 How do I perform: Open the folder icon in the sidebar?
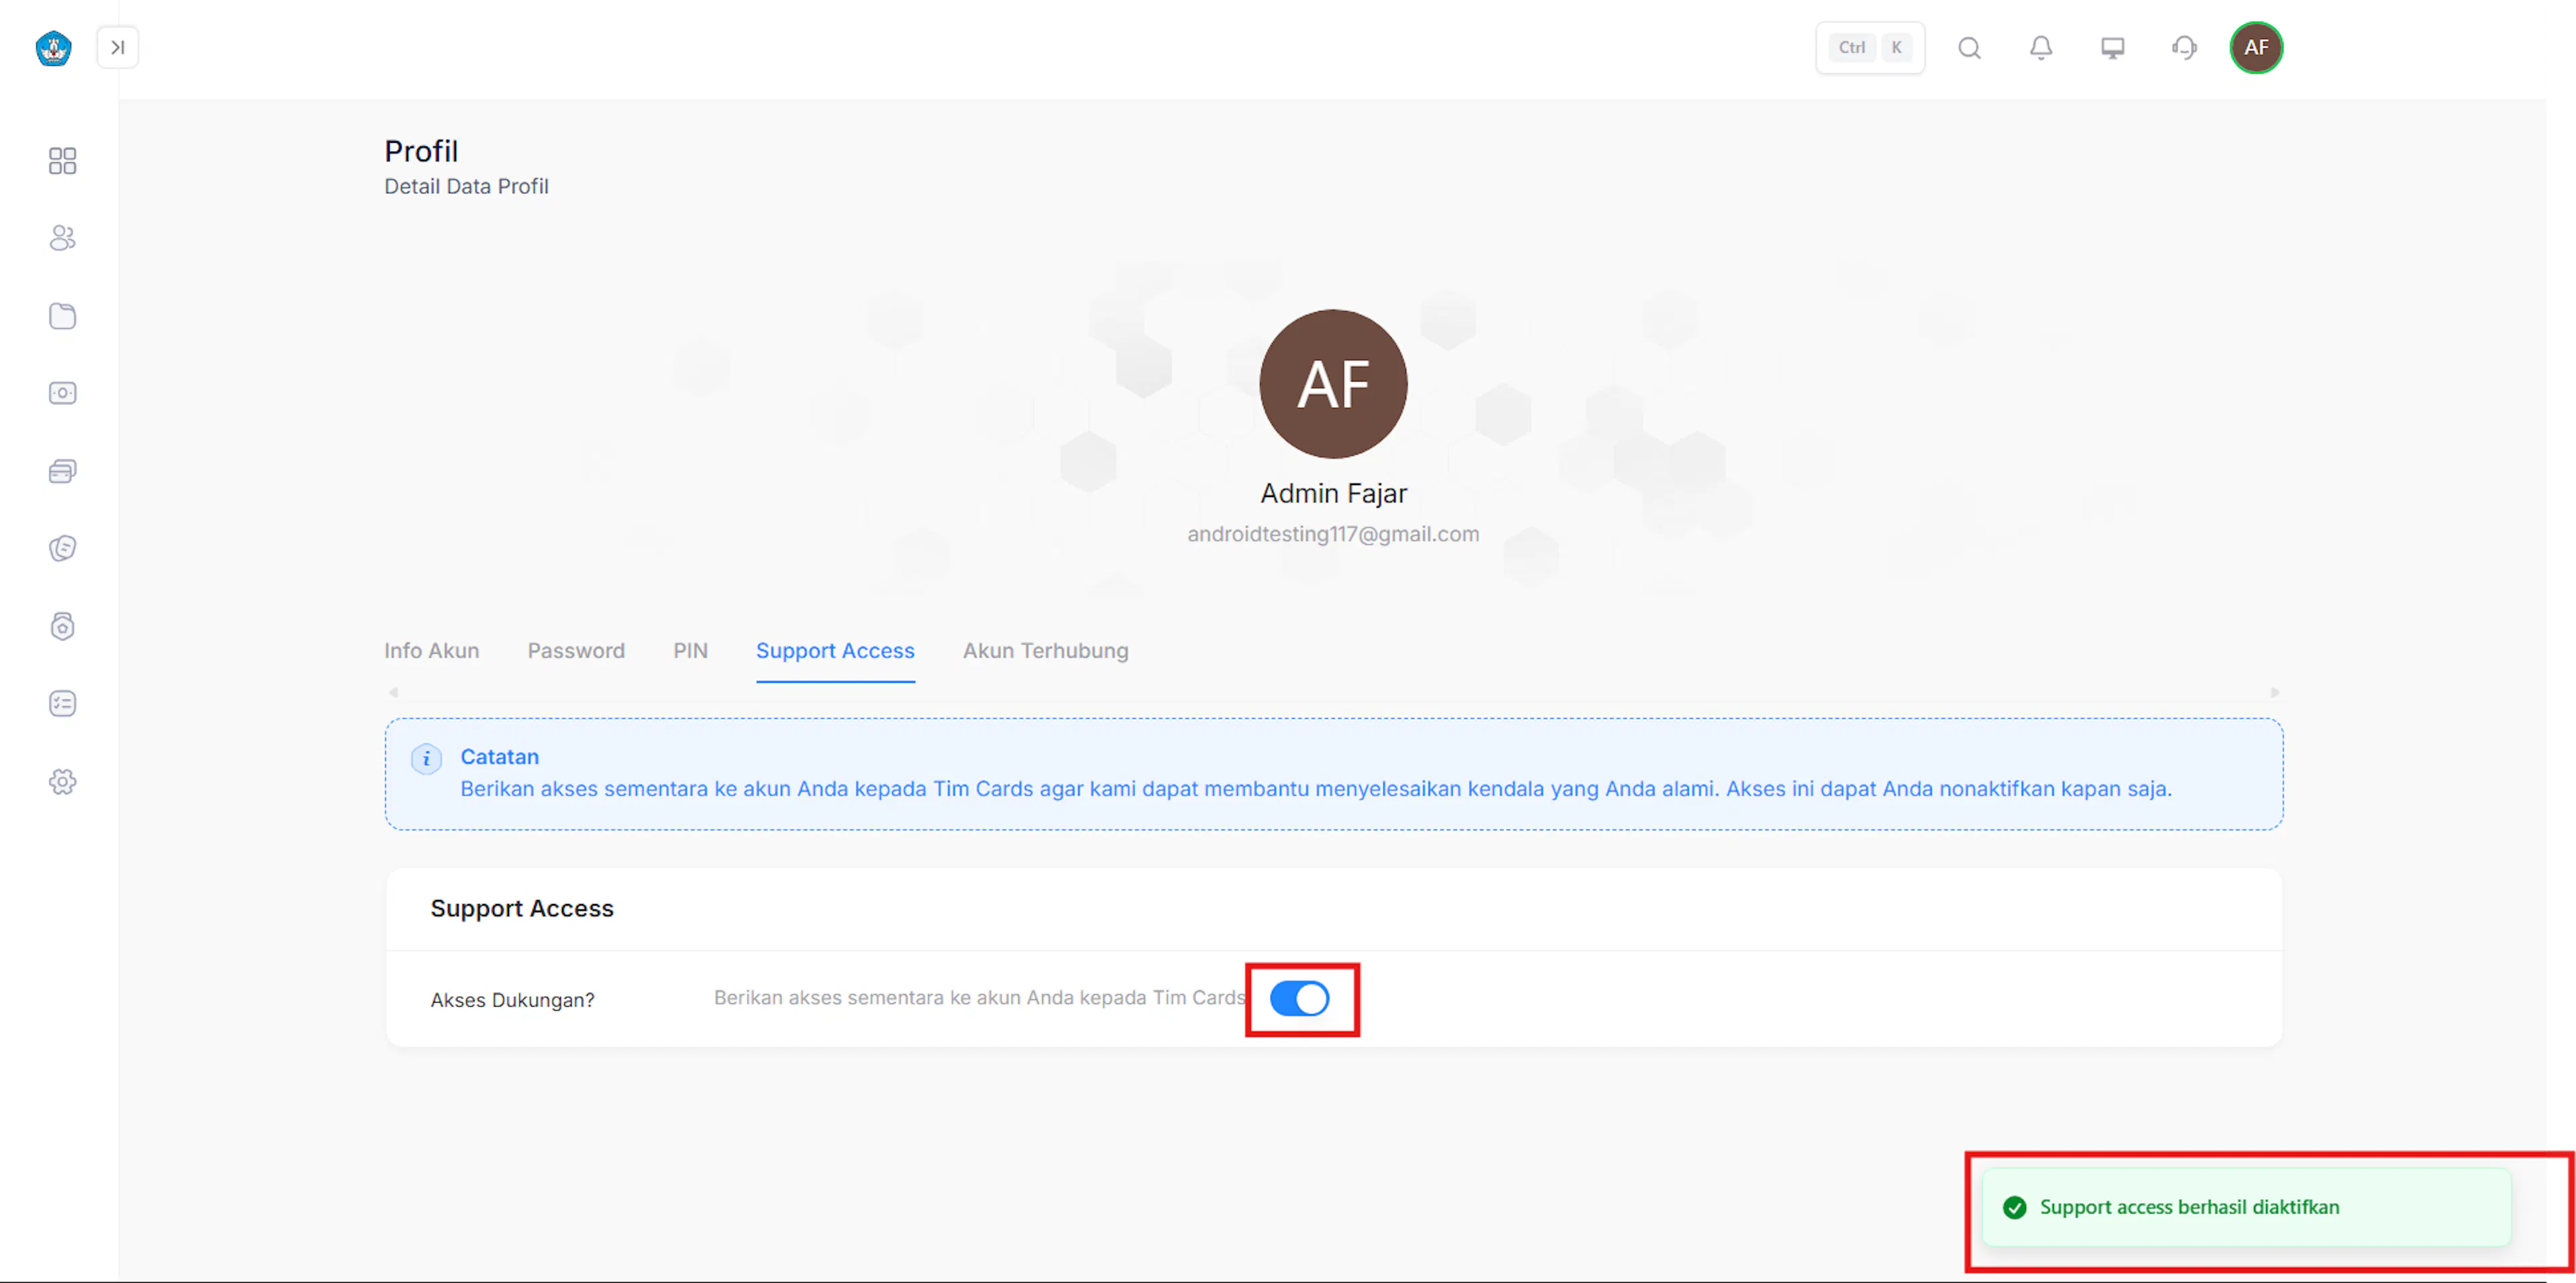click(62, 316)
